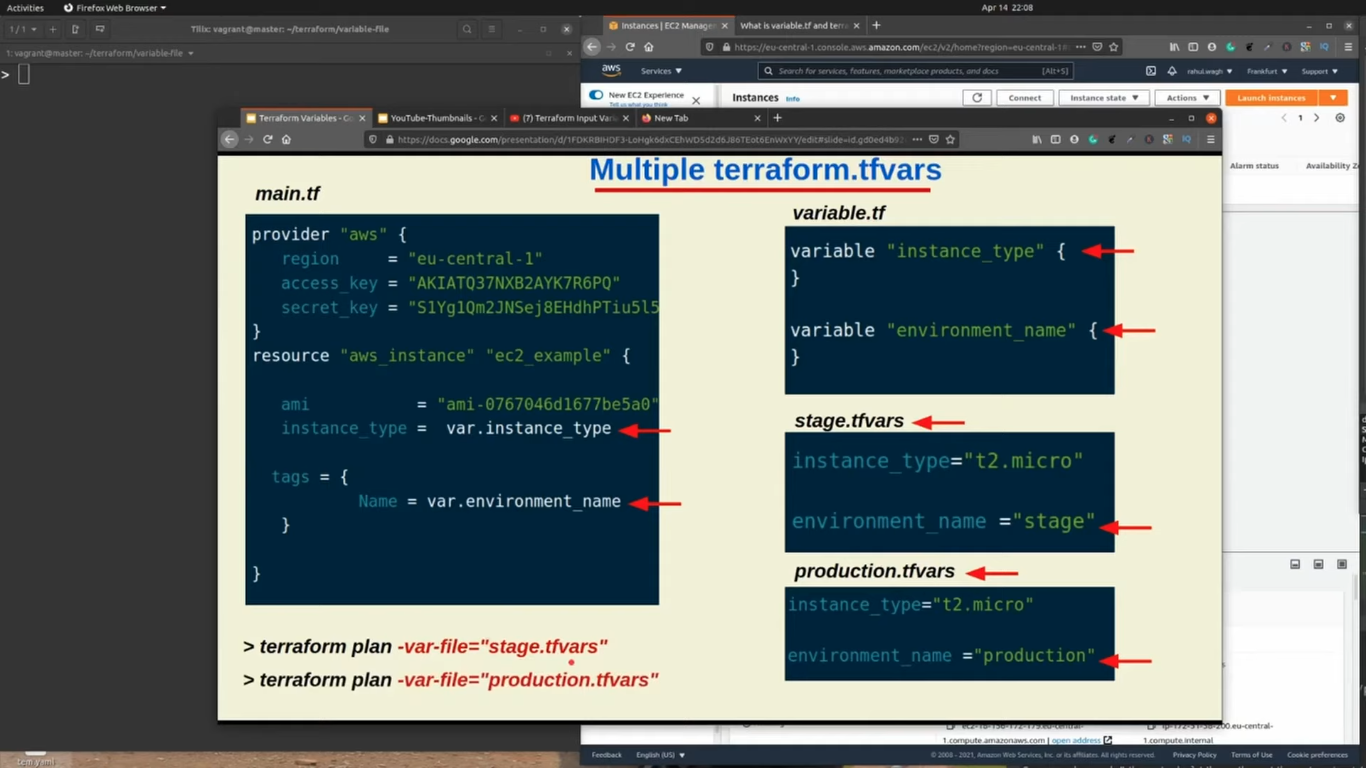Expand the Frankfurt region selector
Viewport: 1366px width, 768px height.
1267,71
